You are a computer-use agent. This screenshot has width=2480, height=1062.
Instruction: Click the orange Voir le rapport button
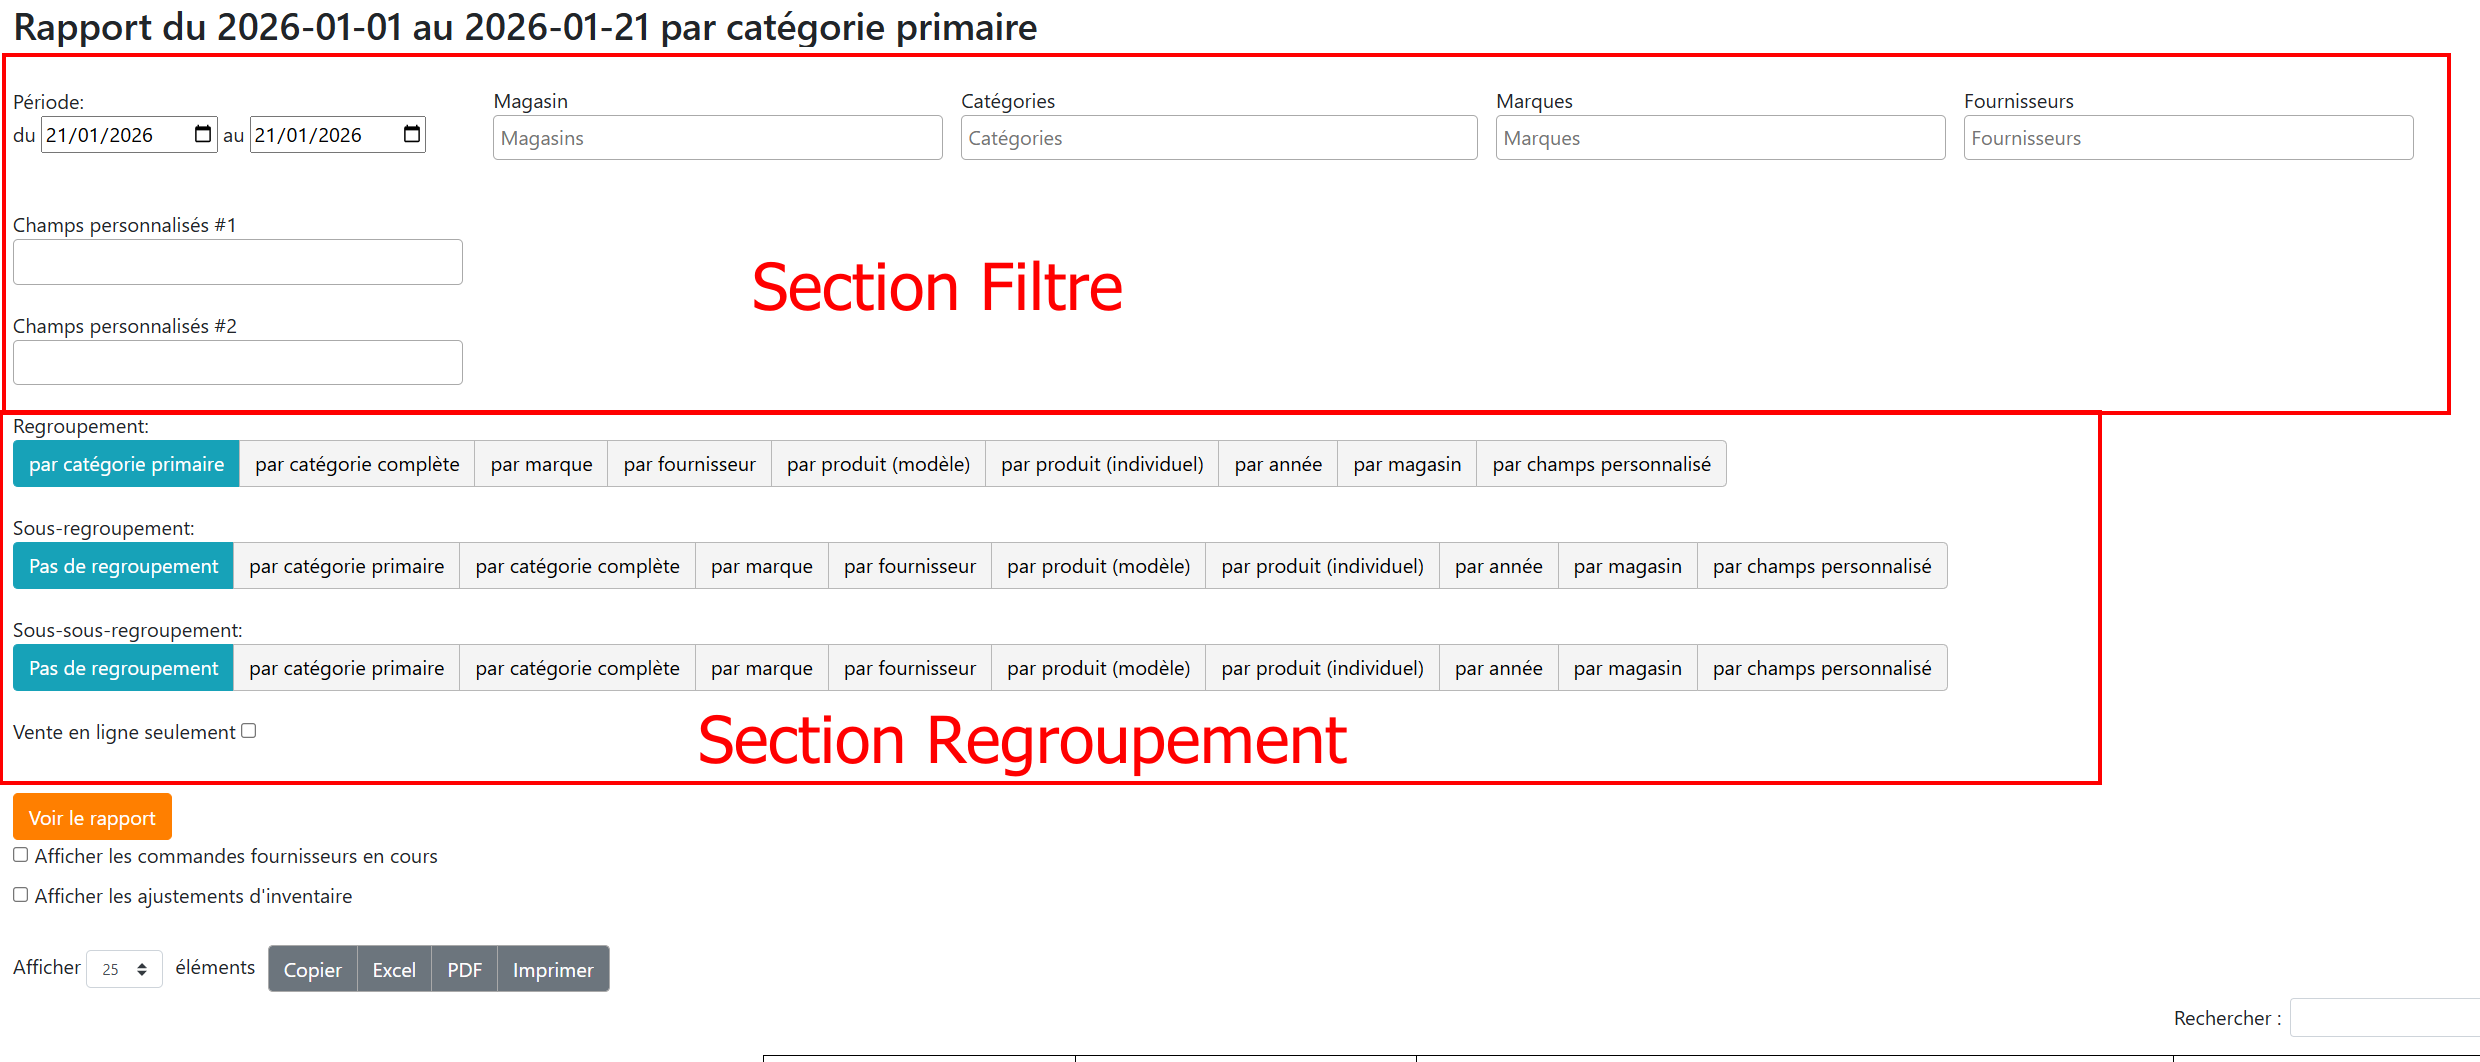pos(92,817)
